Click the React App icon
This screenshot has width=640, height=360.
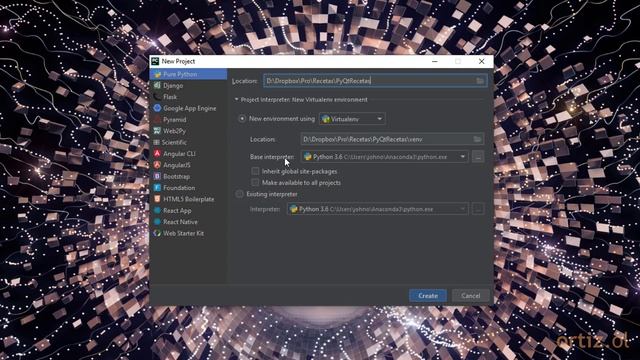pyautogui.click(x=157, y=211)
